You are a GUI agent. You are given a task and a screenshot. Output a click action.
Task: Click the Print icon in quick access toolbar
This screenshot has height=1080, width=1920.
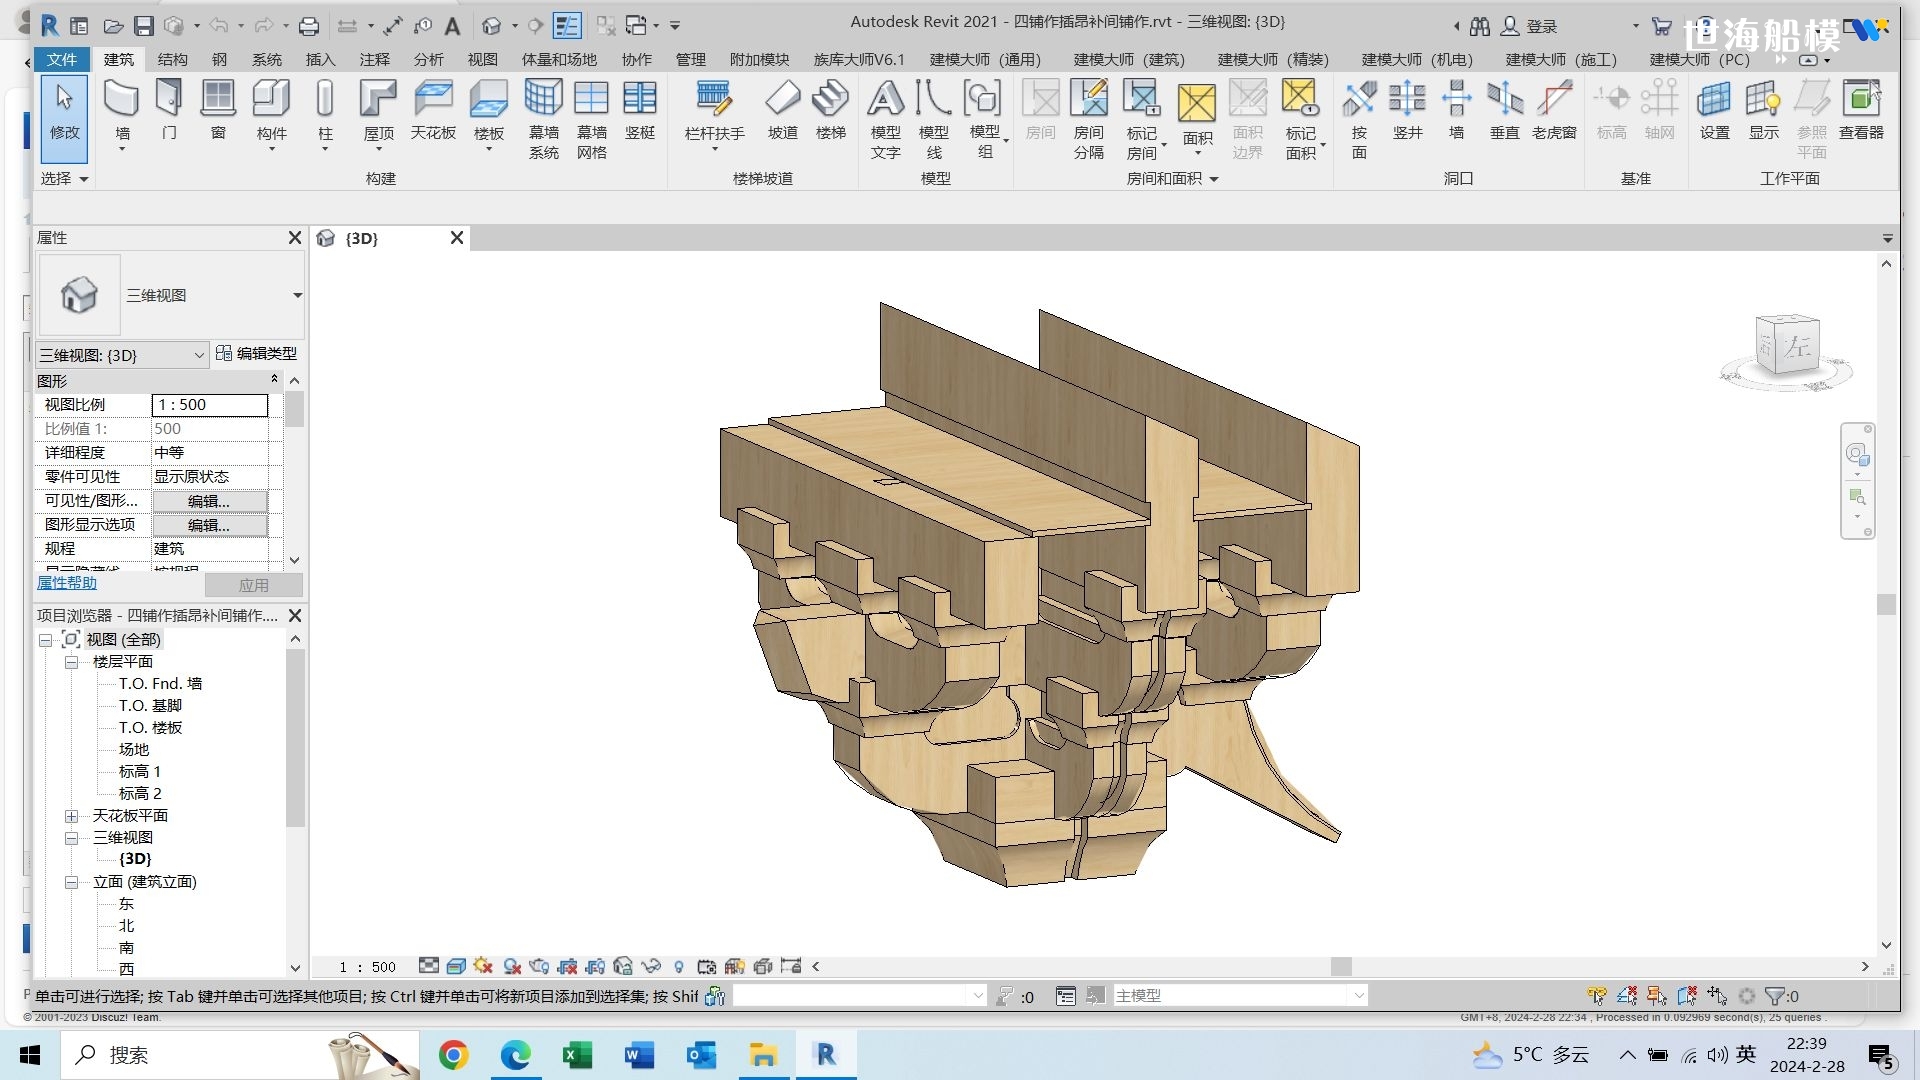[x=309, y=26]
